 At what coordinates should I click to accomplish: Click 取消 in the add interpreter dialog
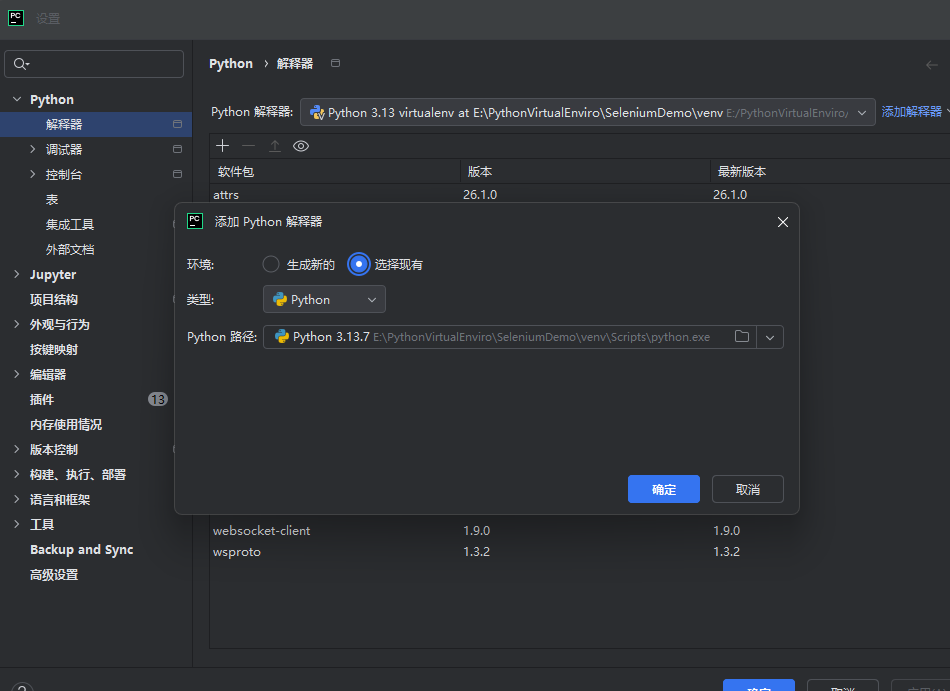748,489
